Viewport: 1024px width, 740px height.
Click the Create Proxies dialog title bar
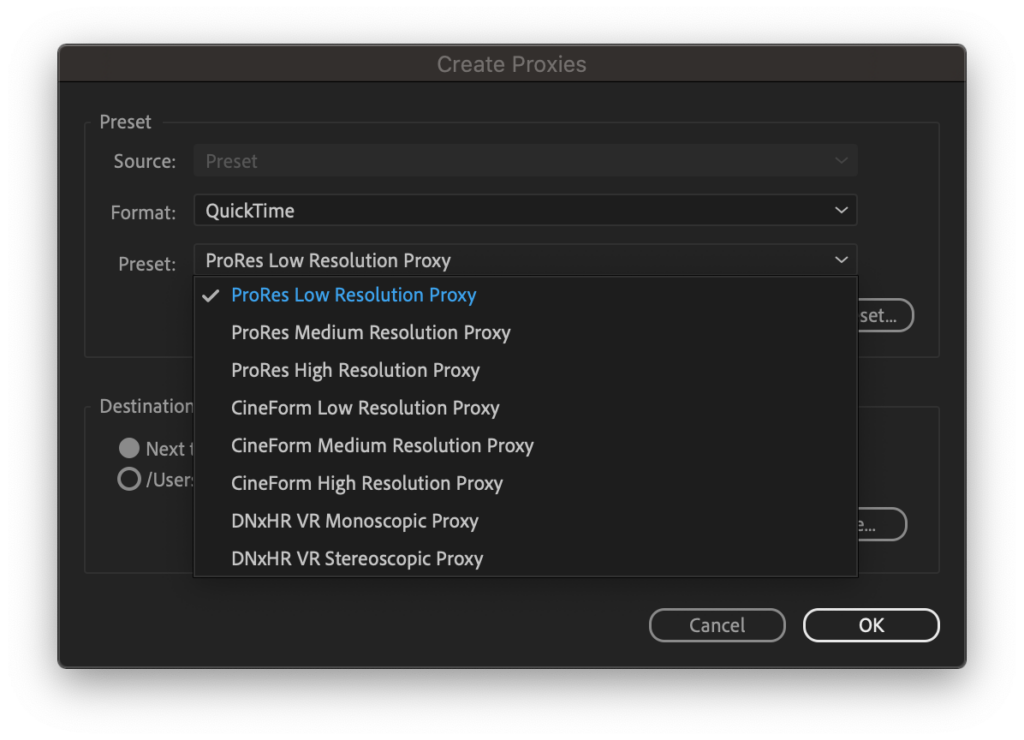[512, 64]
